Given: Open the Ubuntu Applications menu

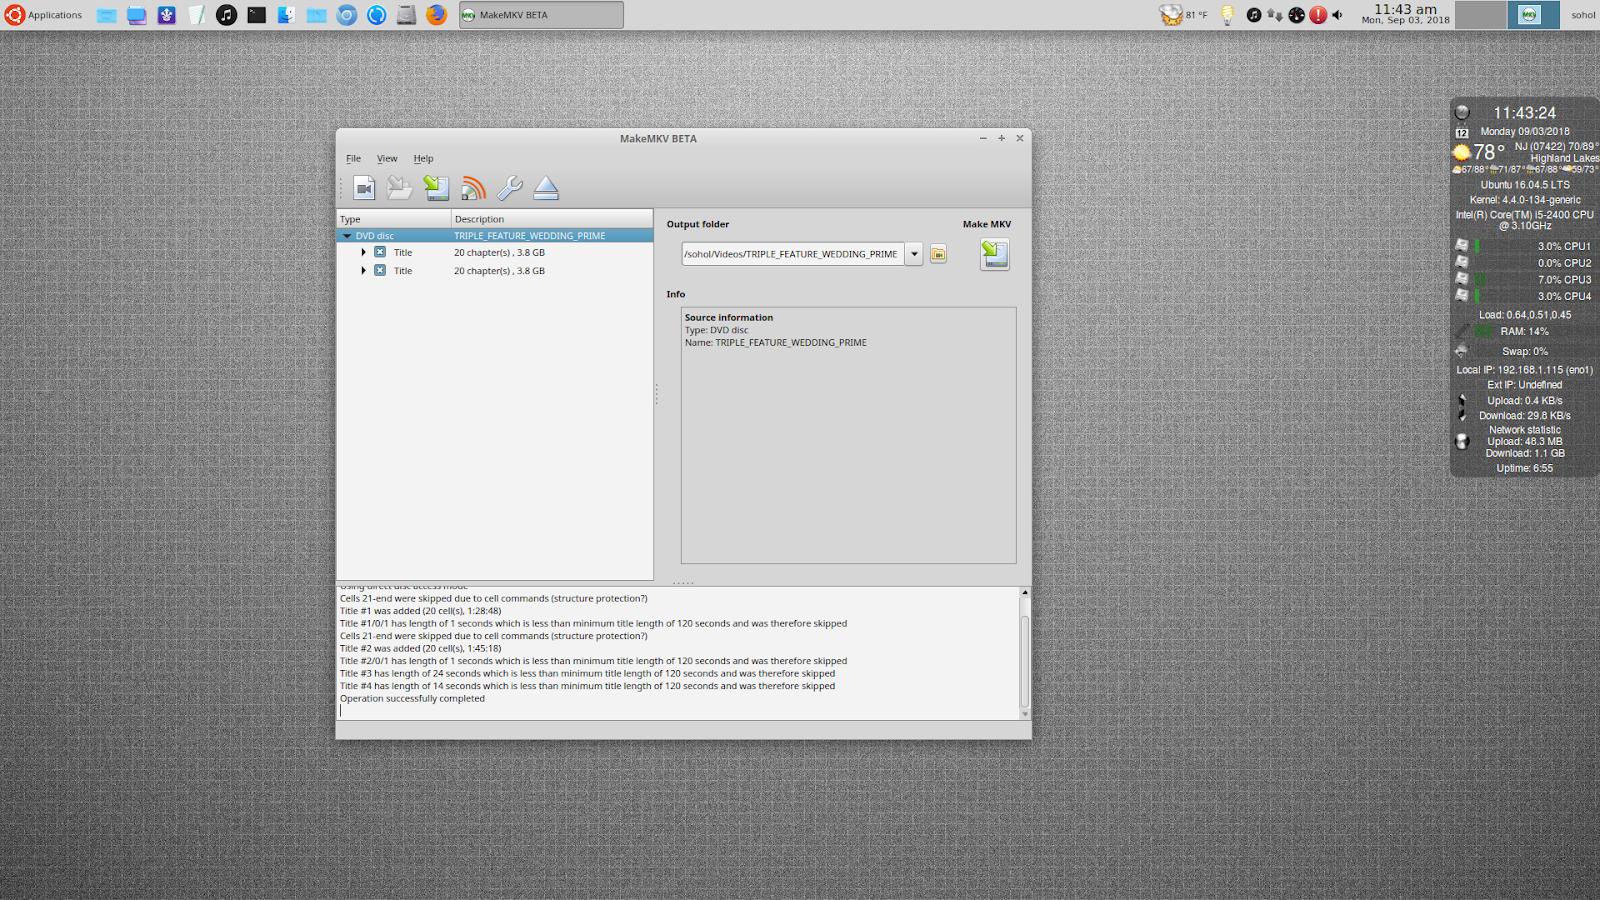Looking at the screenshot, I should [44, 15].
